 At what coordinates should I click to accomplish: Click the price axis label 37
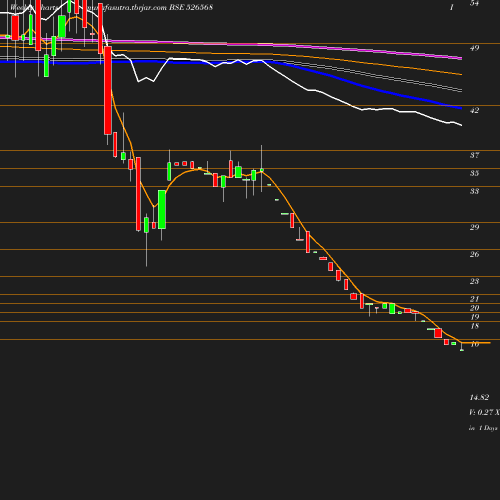pos(474,155)
